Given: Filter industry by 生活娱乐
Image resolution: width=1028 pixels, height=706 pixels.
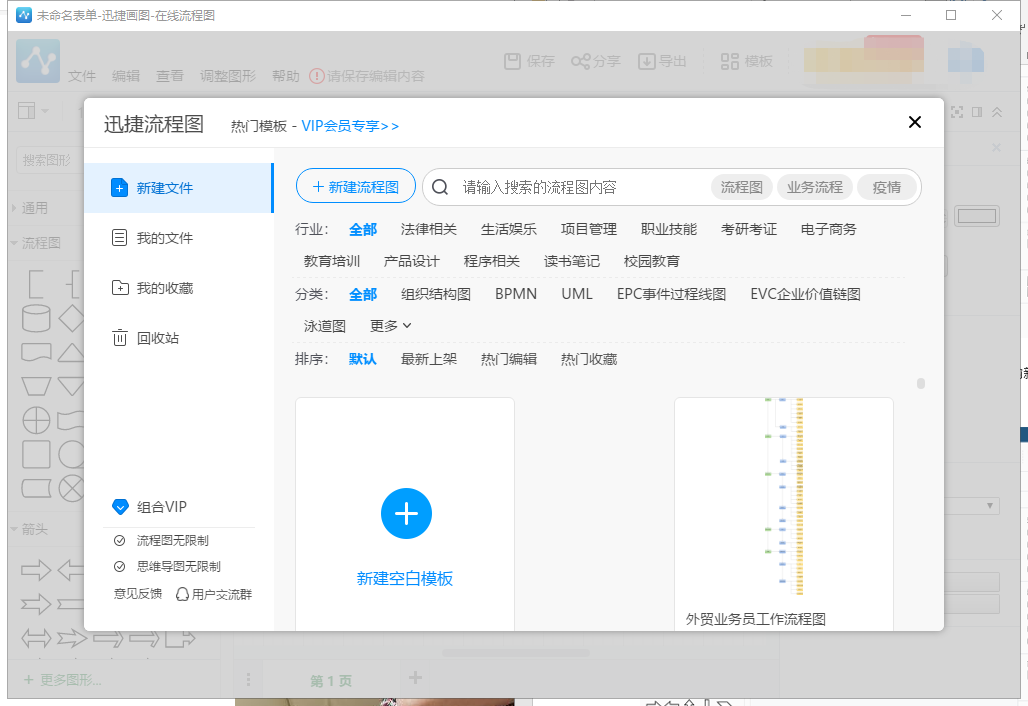Looking at the screenshot, I should tap(508, 229).
